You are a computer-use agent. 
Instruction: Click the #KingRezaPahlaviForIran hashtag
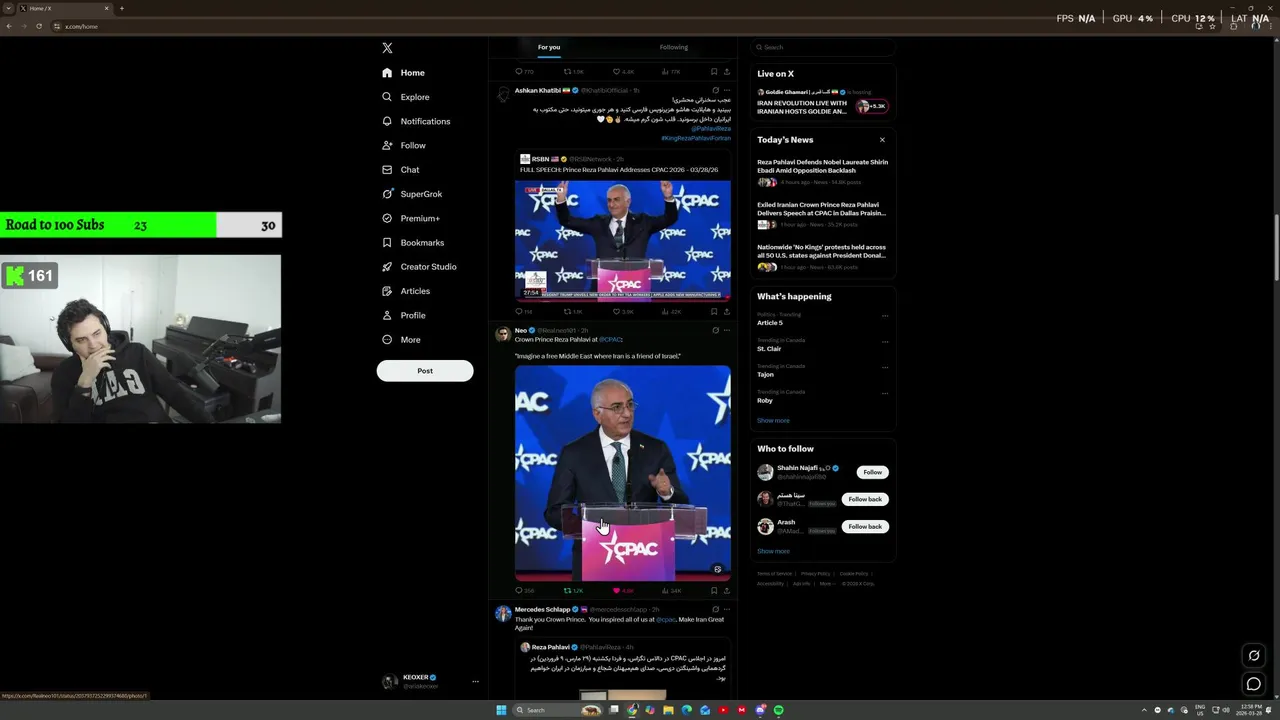point(696,138)
